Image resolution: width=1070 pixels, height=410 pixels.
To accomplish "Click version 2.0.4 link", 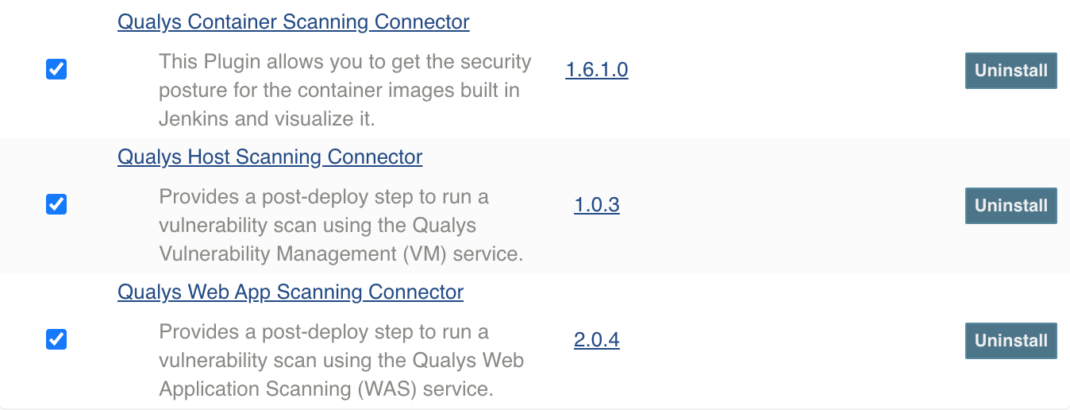I will [x=596, y=340].
